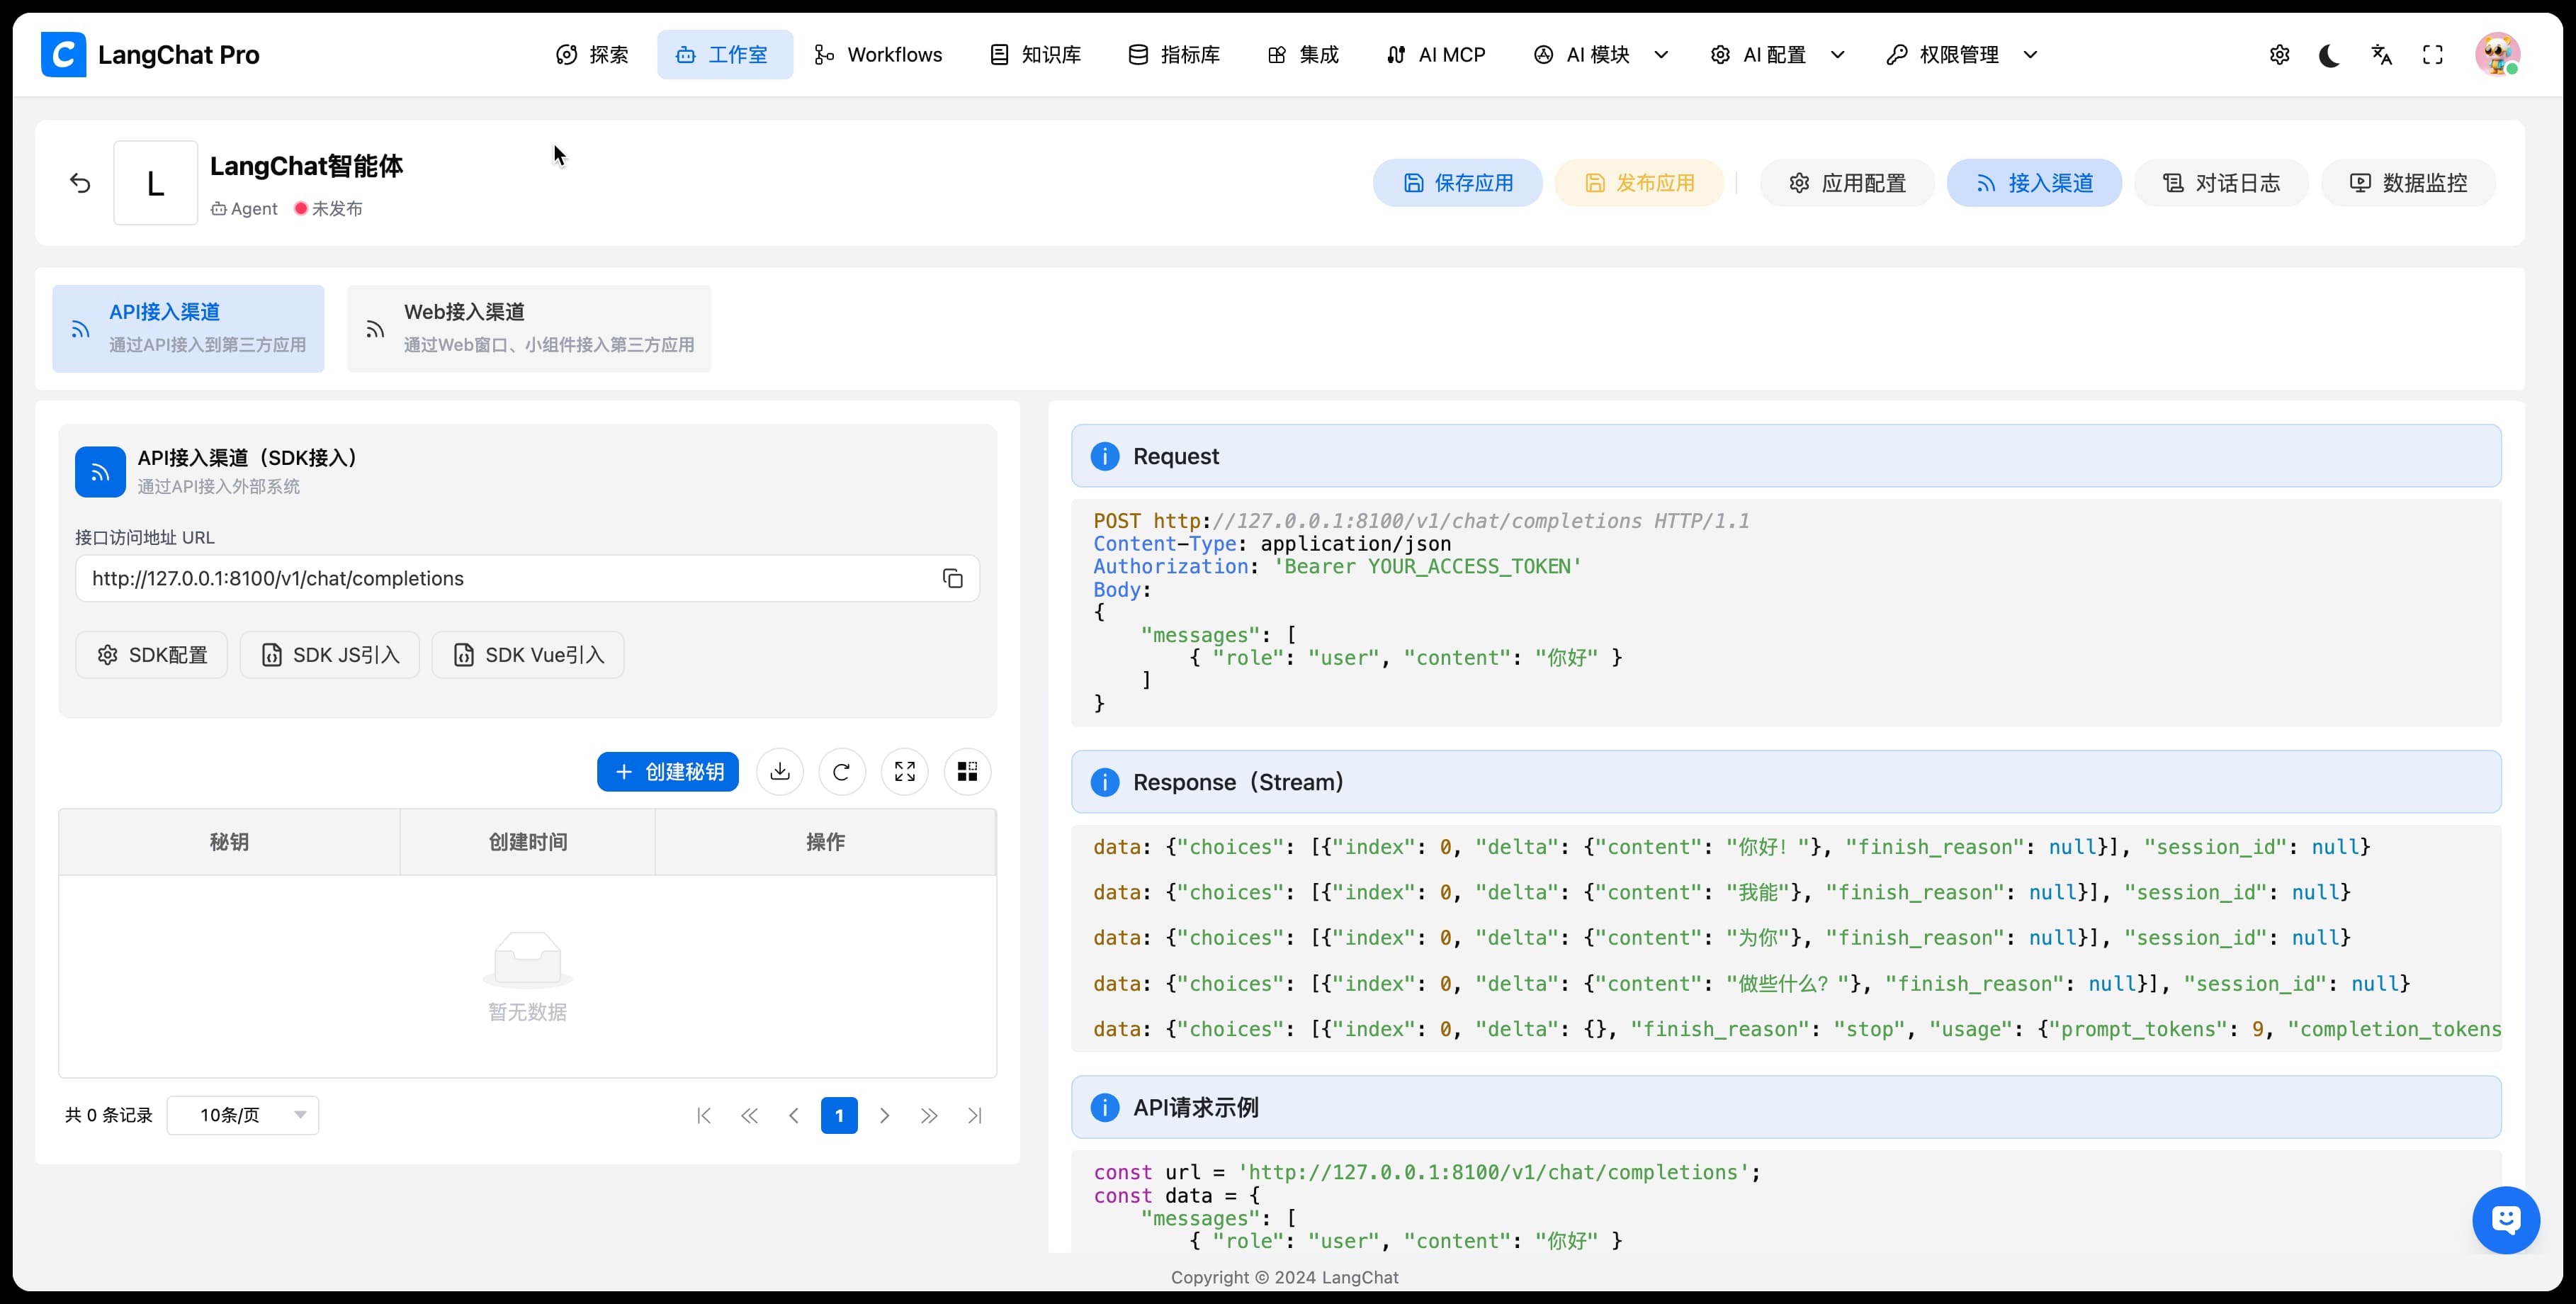The image size is (2576, 1304).
Task: Select 接入渠道 access channel tab
Action: pyautogui.click(x=2034, y=183)
